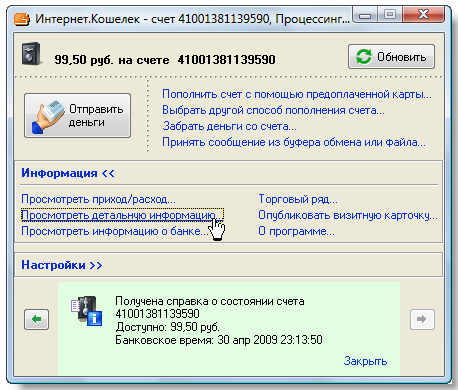
Task: Click the safe icon near account balance
Action: point(31,54)
